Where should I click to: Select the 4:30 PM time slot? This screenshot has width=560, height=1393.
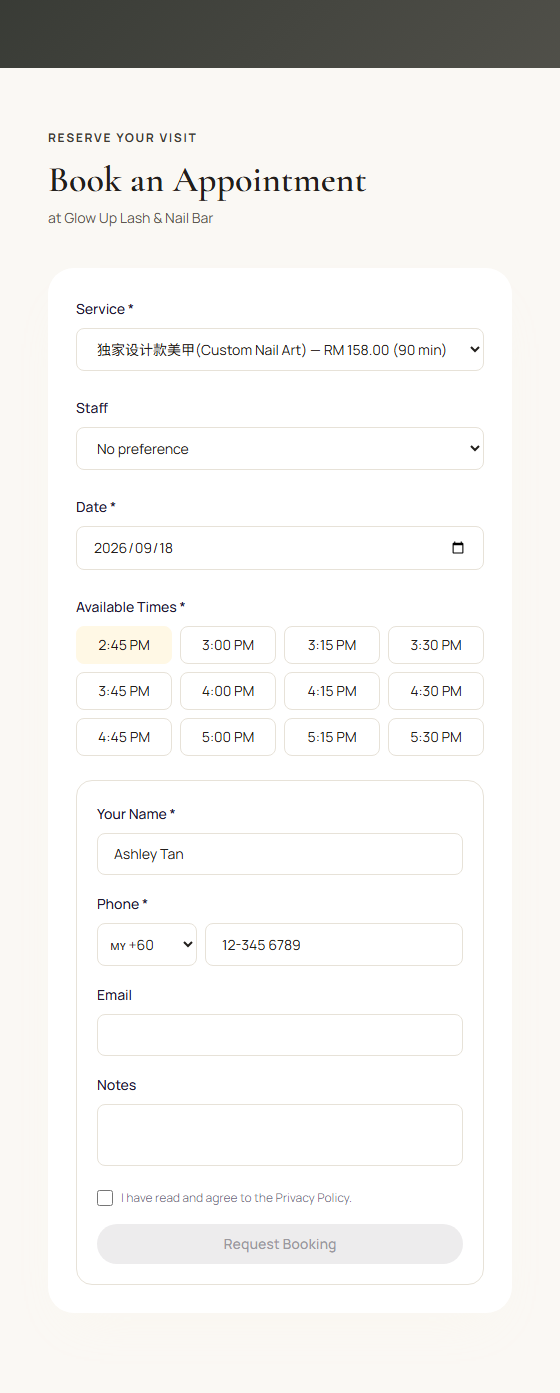point(436,691)
